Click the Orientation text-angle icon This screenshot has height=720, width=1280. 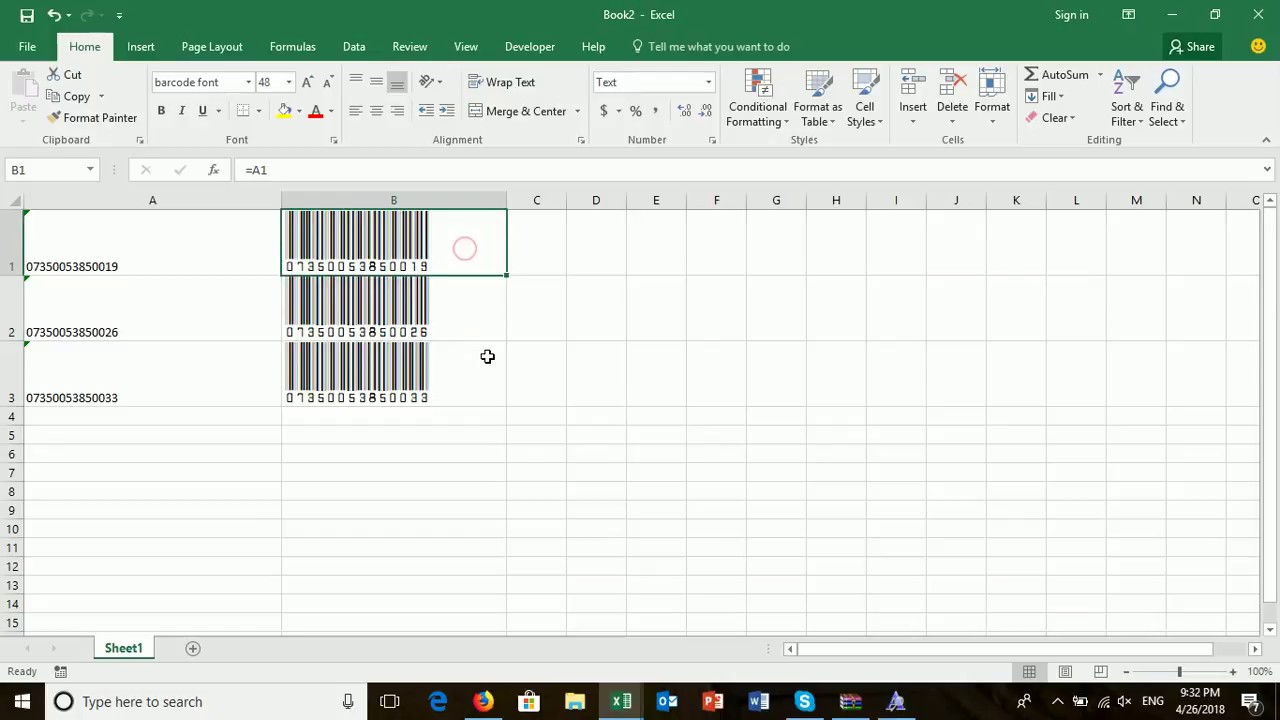click(x=427, y=82)
